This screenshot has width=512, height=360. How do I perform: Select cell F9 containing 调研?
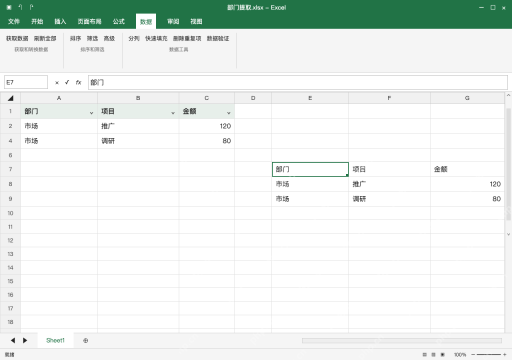[389, 199]
